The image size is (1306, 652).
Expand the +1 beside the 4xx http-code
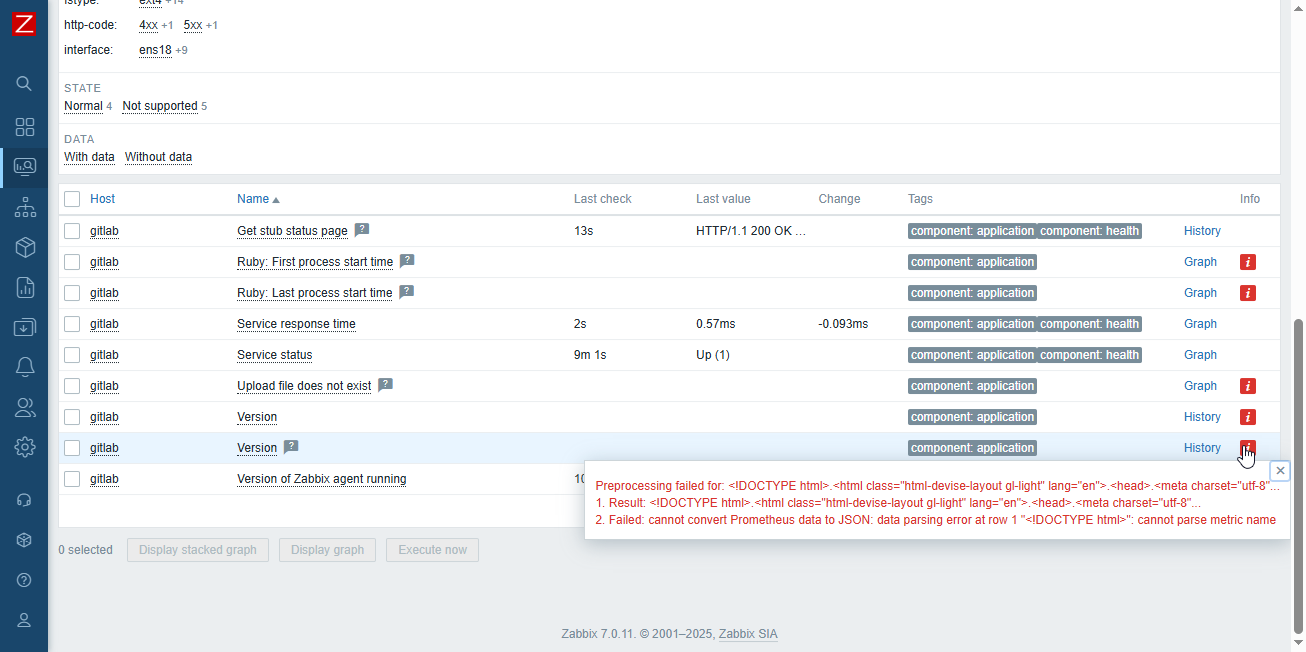(168, 25)
